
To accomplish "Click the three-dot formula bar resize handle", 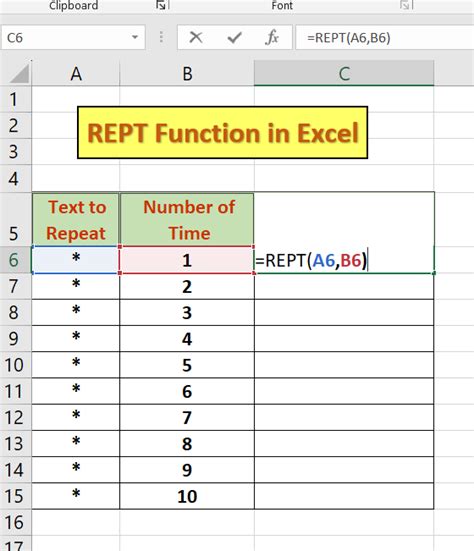I will point(161,37).
